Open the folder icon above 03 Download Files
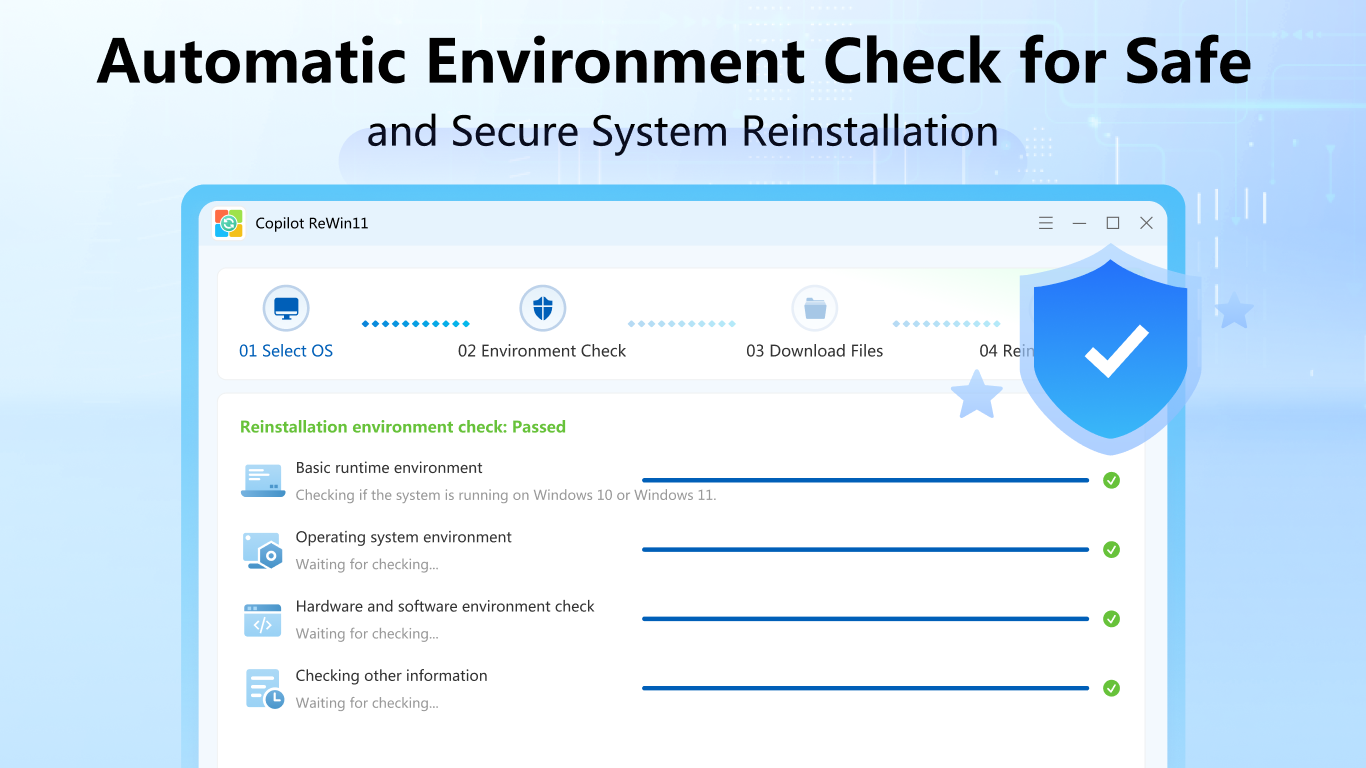Screen dimensions: 1366x768 [815, 308]
